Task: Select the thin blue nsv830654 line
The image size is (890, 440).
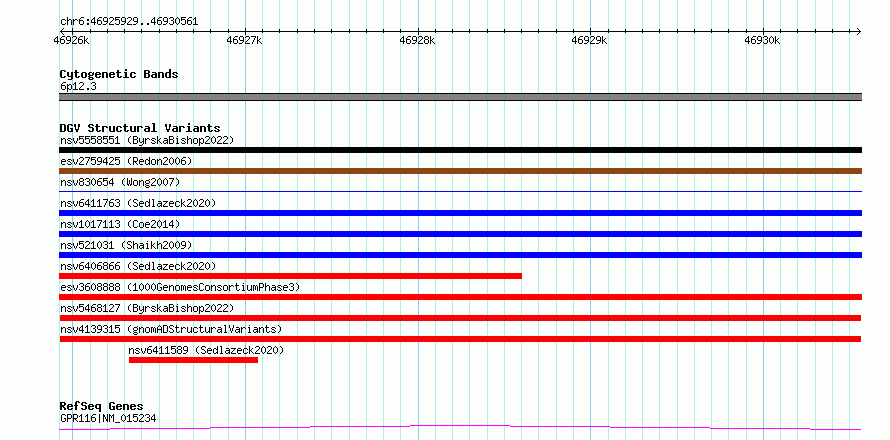Action: pos(460,192)
